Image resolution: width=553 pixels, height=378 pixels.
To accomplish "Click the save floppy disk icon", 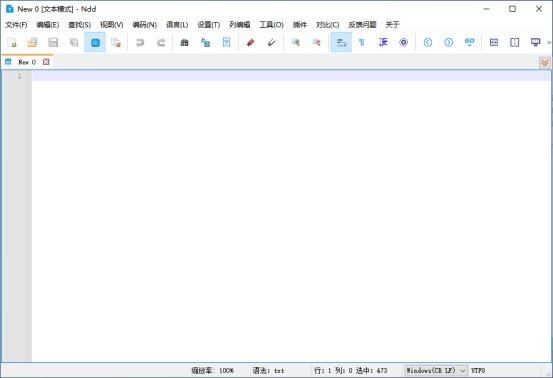I will pos(53,43).
